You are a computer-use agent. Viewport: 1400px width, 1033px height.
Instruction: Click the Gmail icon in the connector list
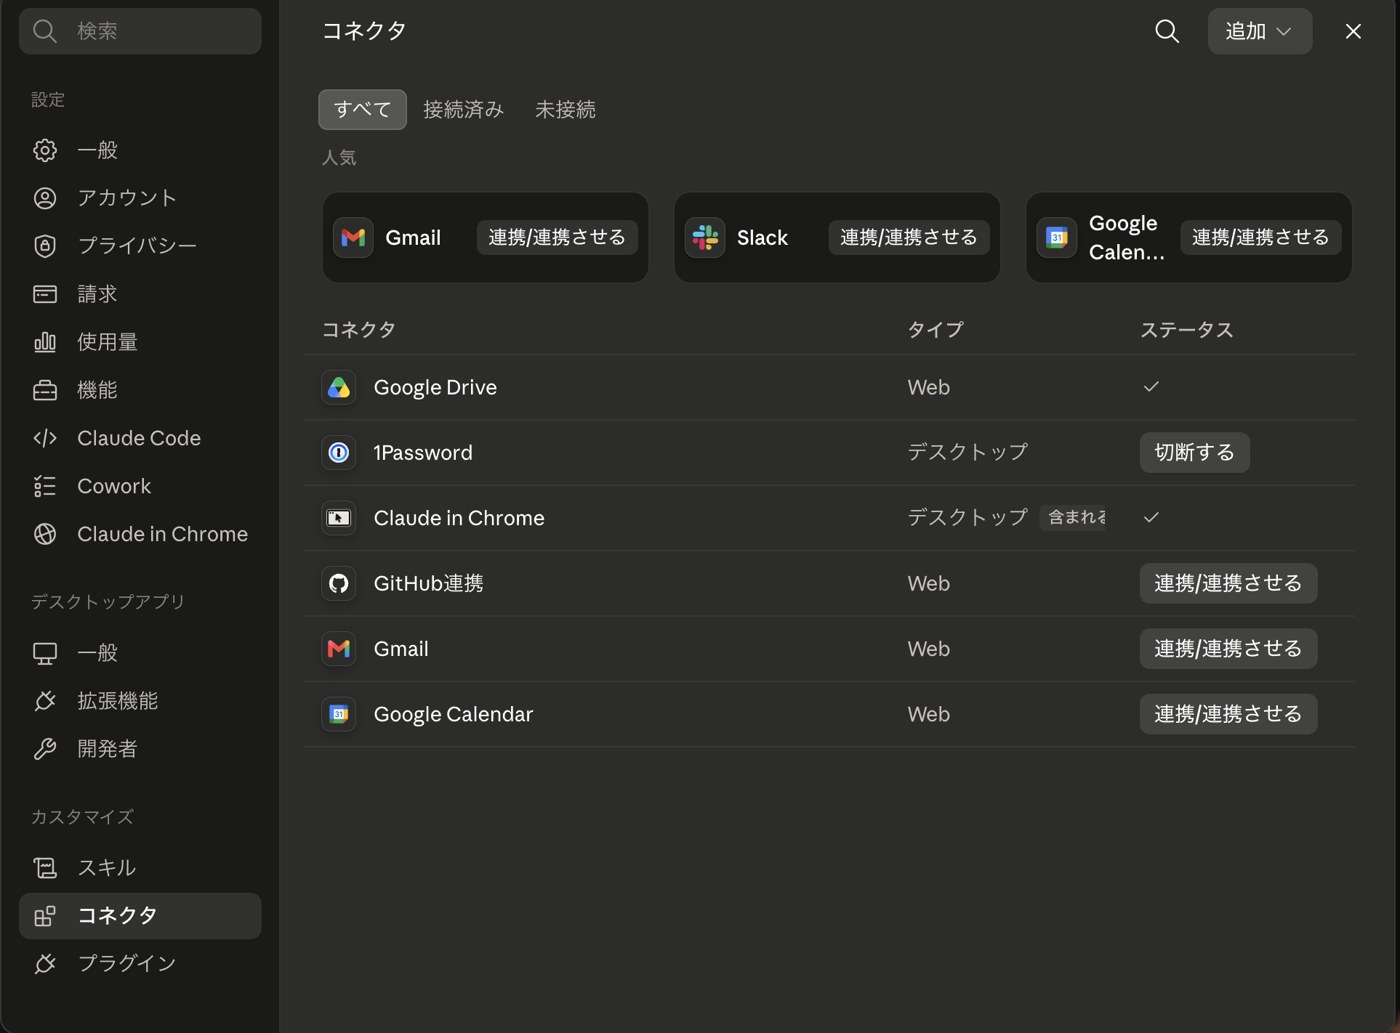click(339, 649)
